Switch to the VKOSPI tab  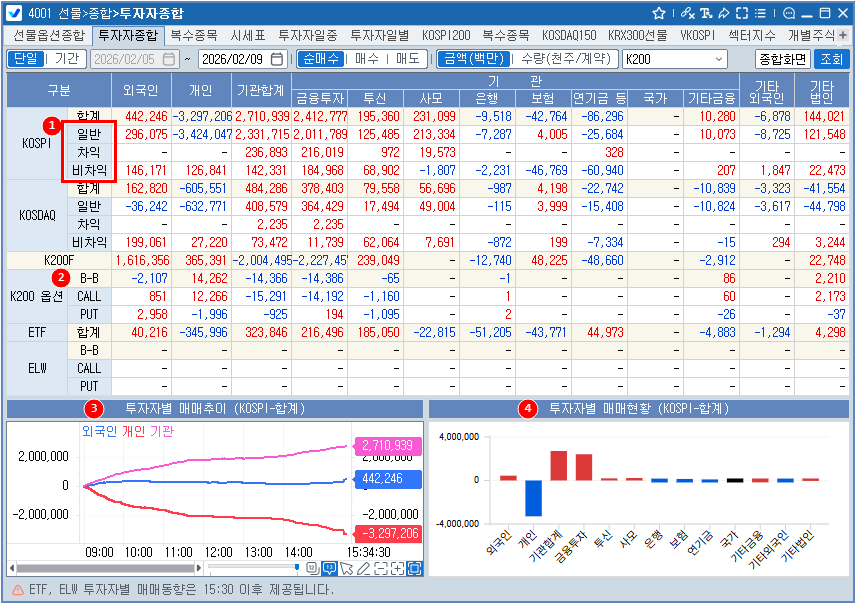(x=703, y=35)
